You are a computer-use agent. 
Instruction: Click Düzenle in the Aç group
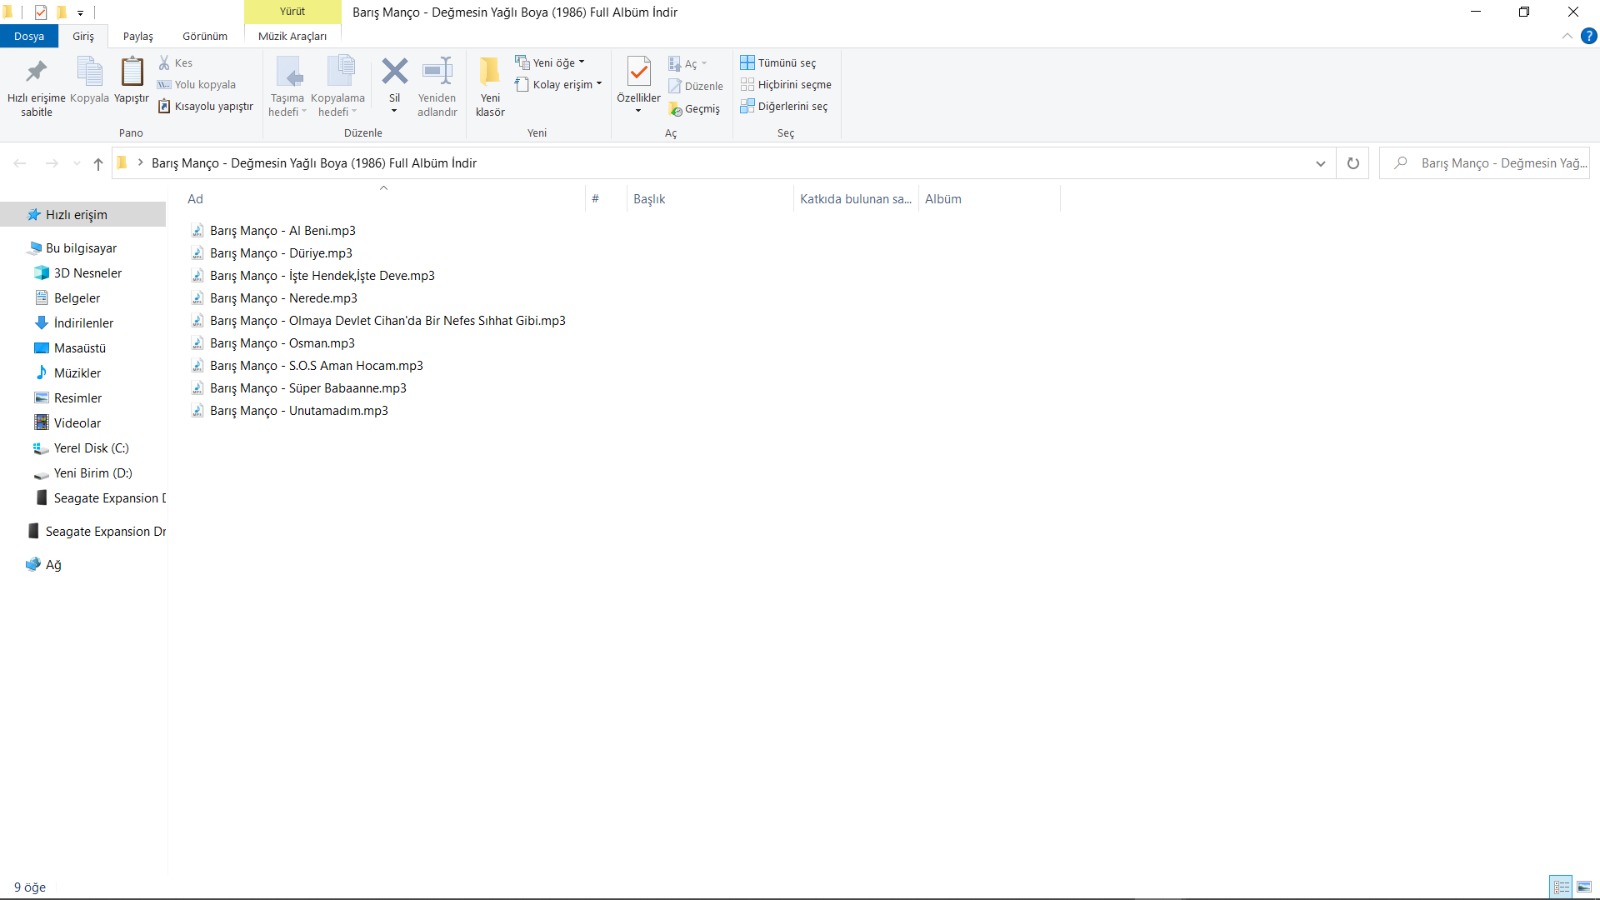tap(695, 86)
